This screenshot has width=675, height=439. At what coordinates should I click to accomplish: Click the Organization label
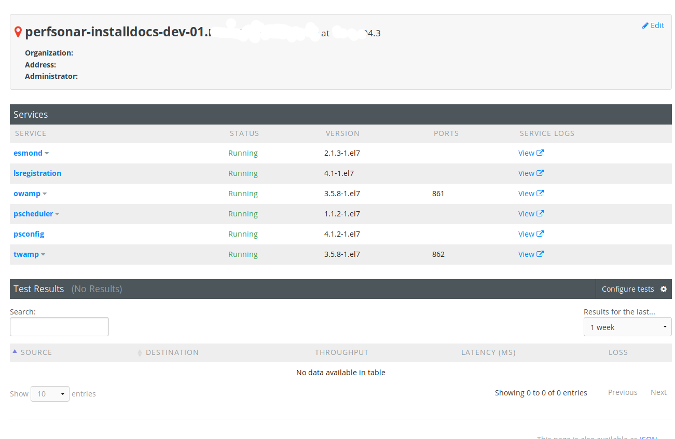[x=49, y=53]
